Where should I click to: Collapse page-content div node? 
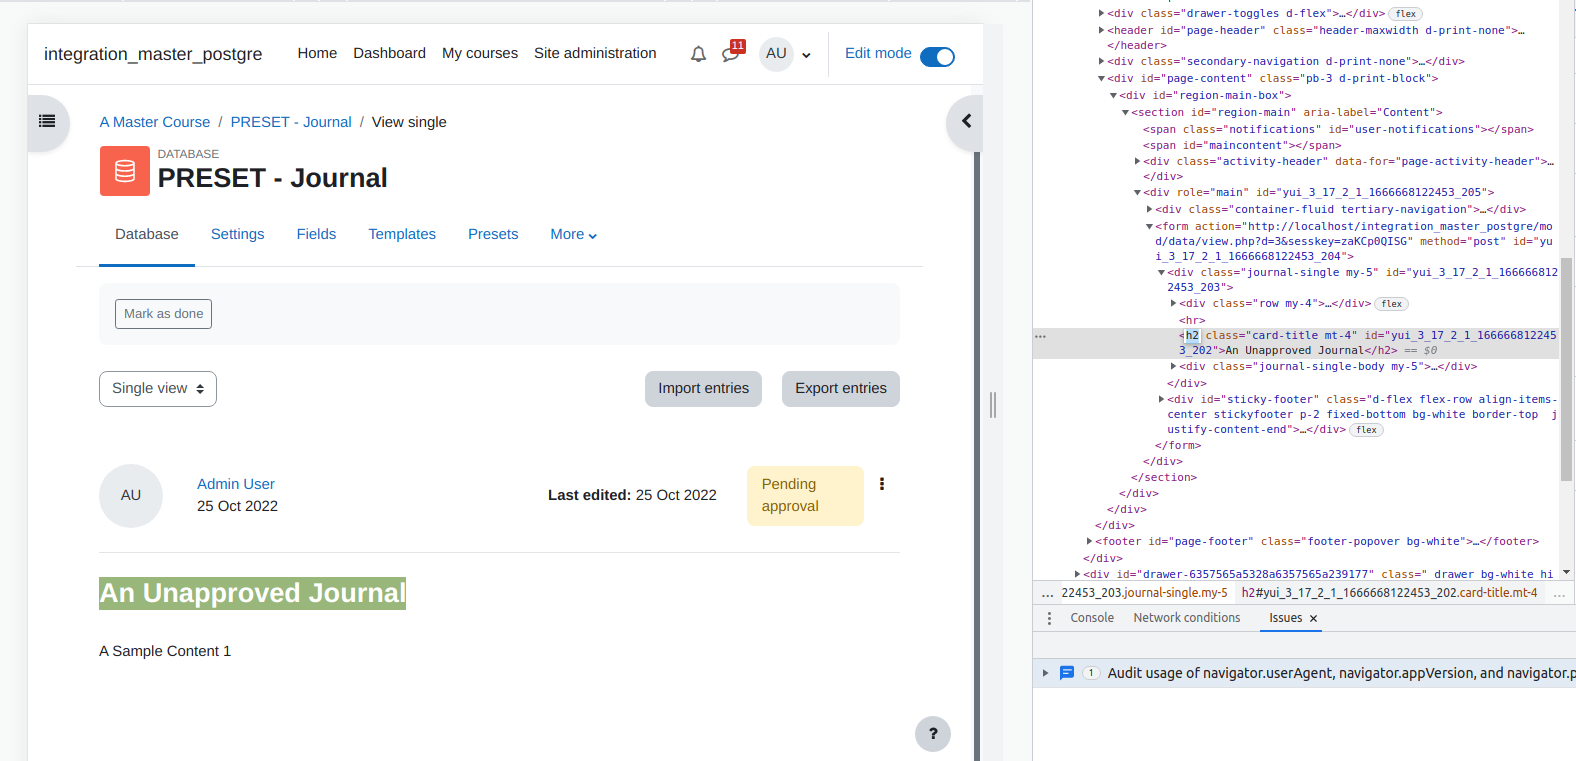click(x=1101, y=78)
